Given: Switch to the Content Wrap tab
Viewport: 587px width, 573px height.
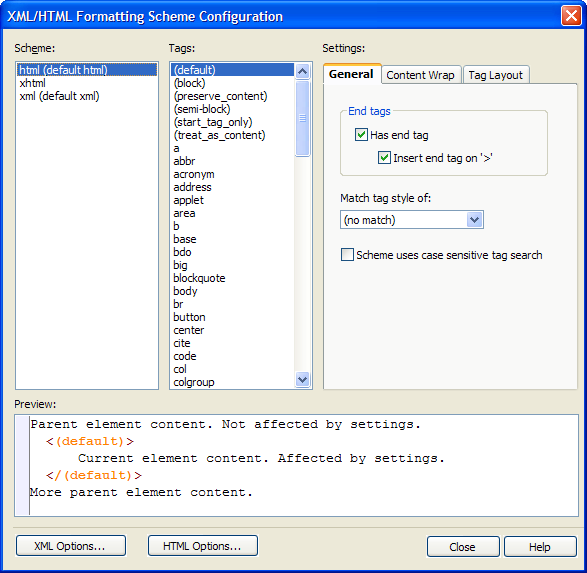Looking at the screenshot, I should pyautogui.click(x=420, y=75).
